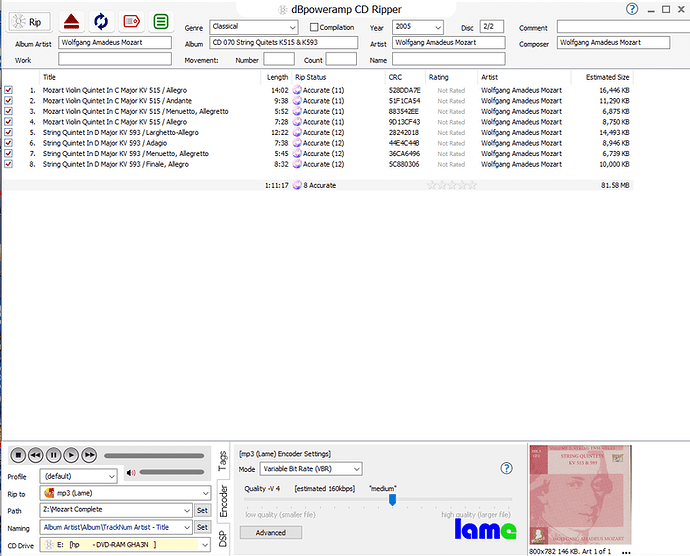Viewport: 690px width, 556px height.
Task: Refresh the CD using blue circular arrows icon
Action: (101, 21)
